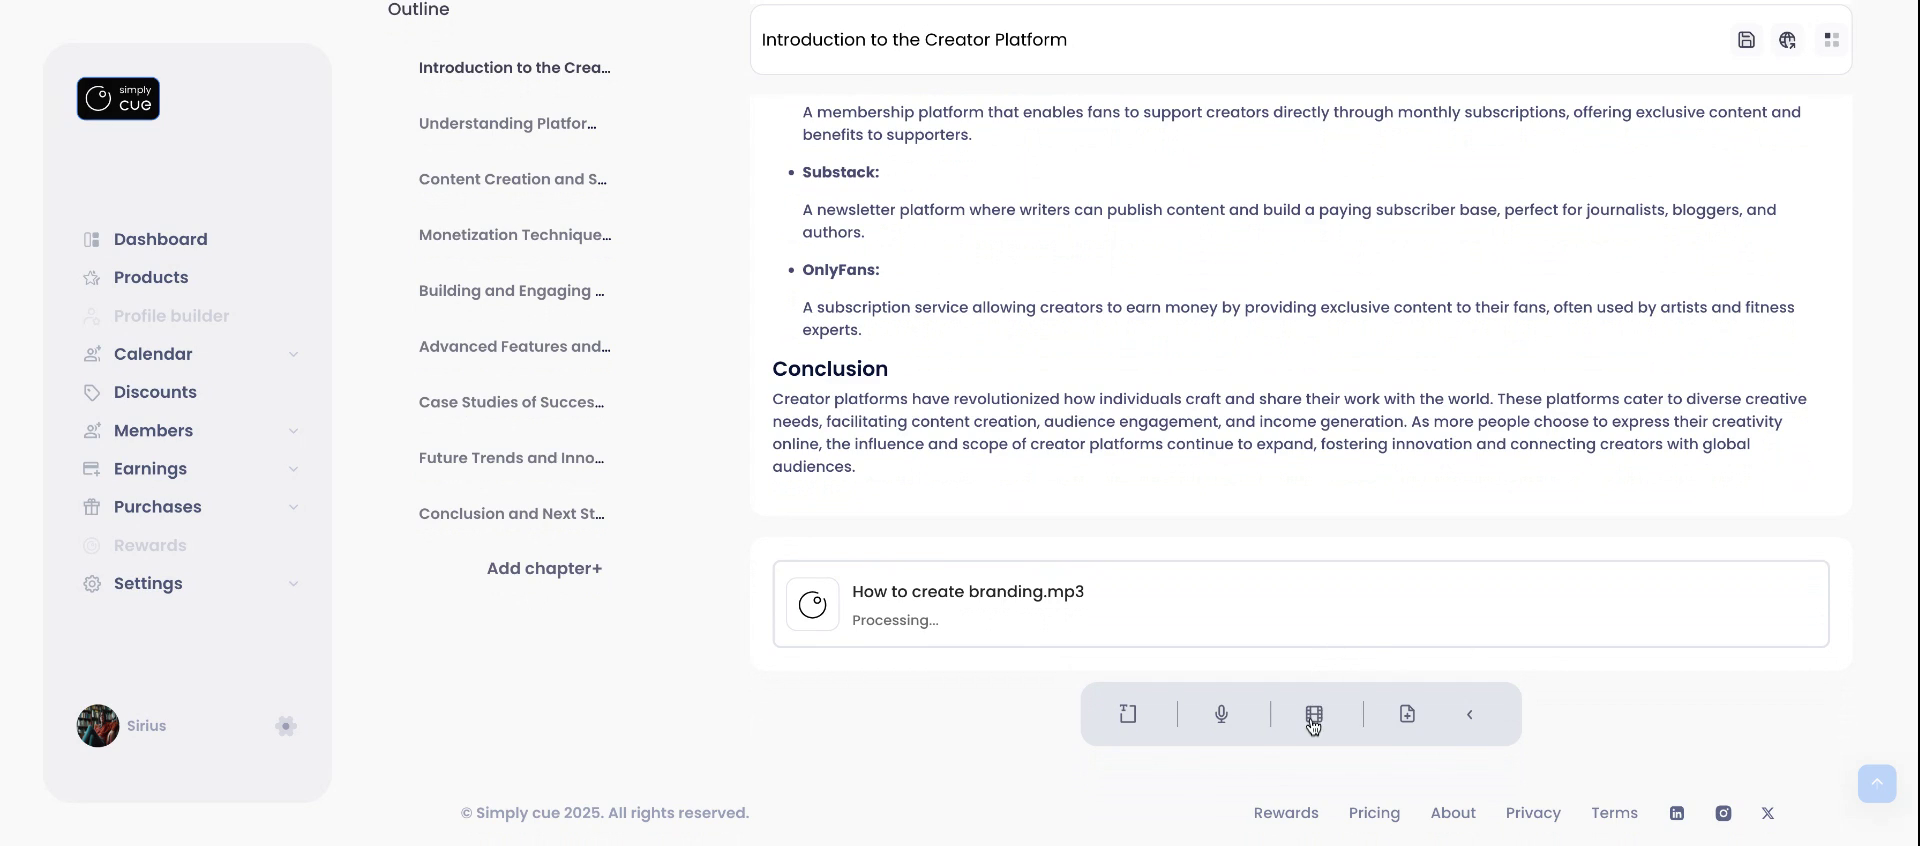Click the scroll-to-top arrow button

coord(1877,783)
